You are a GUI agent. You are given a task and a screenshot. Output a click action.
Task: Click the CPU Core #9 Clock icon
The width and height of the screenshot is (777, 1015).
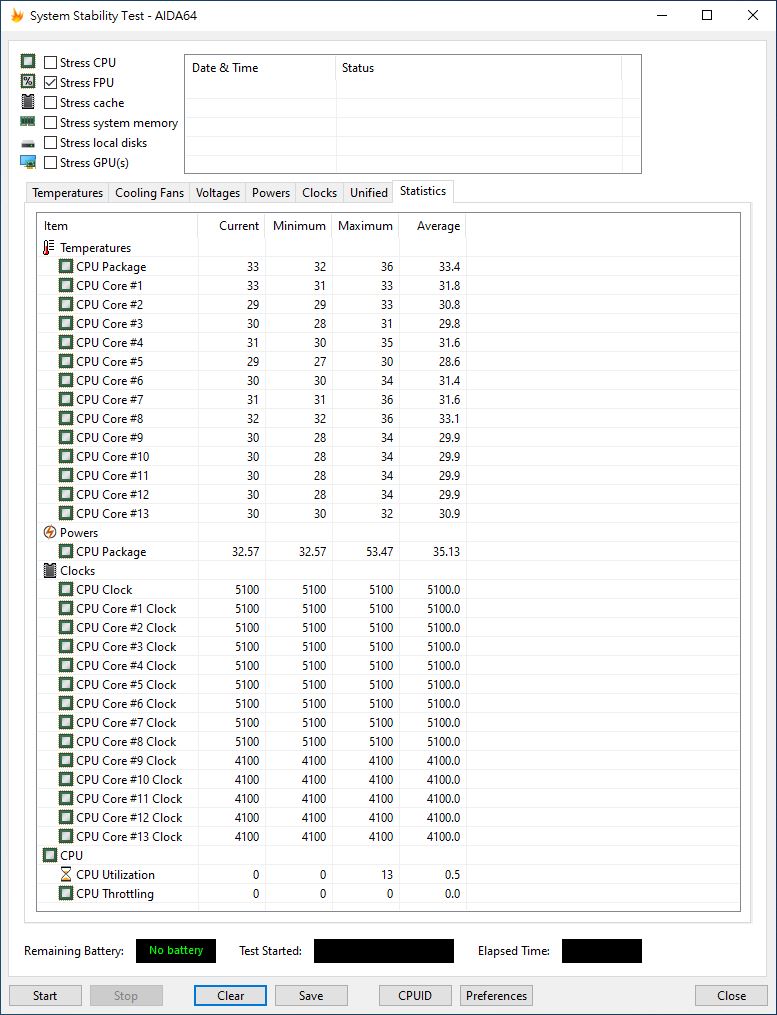pos(65,760)
